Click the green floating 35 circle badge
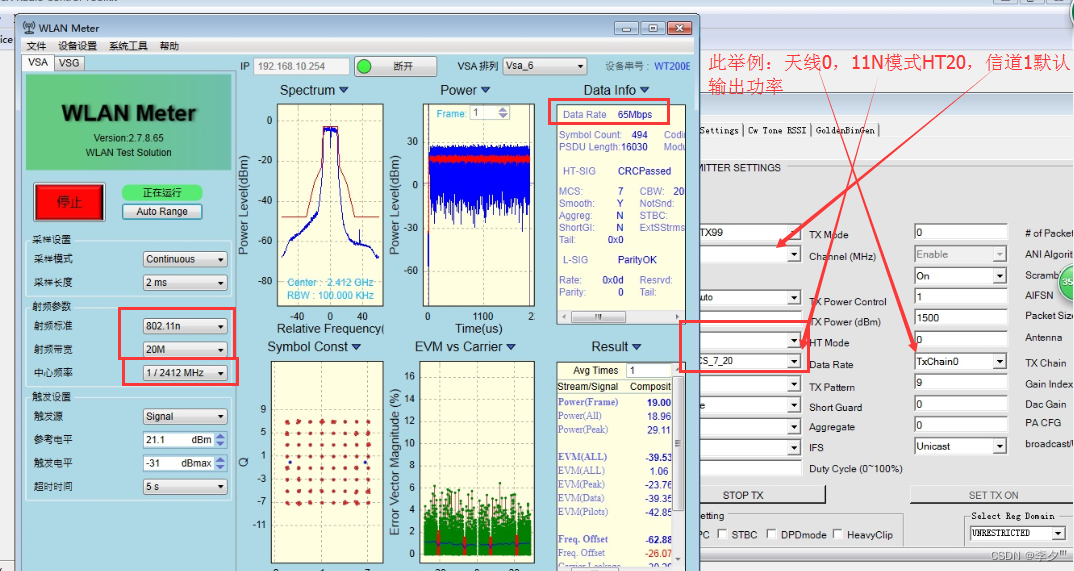The width and height of the screenshot is (1074, 571). 1067,282
